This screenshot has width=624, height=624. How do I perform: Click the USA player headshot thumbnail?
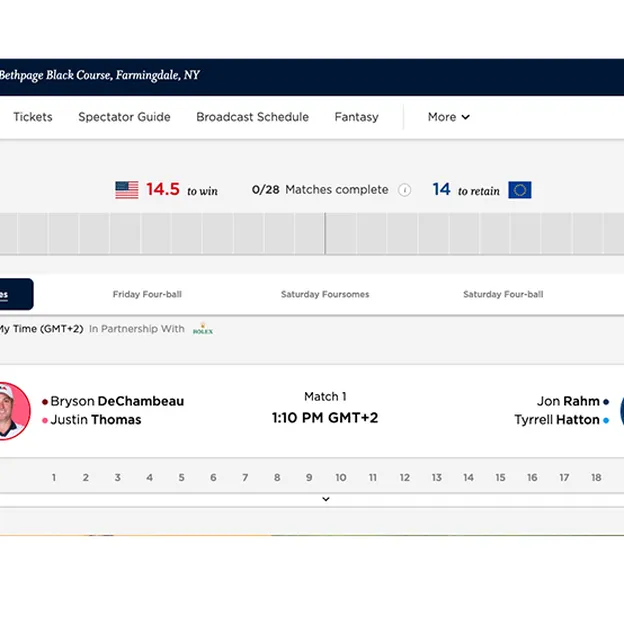tap(14, 411)
